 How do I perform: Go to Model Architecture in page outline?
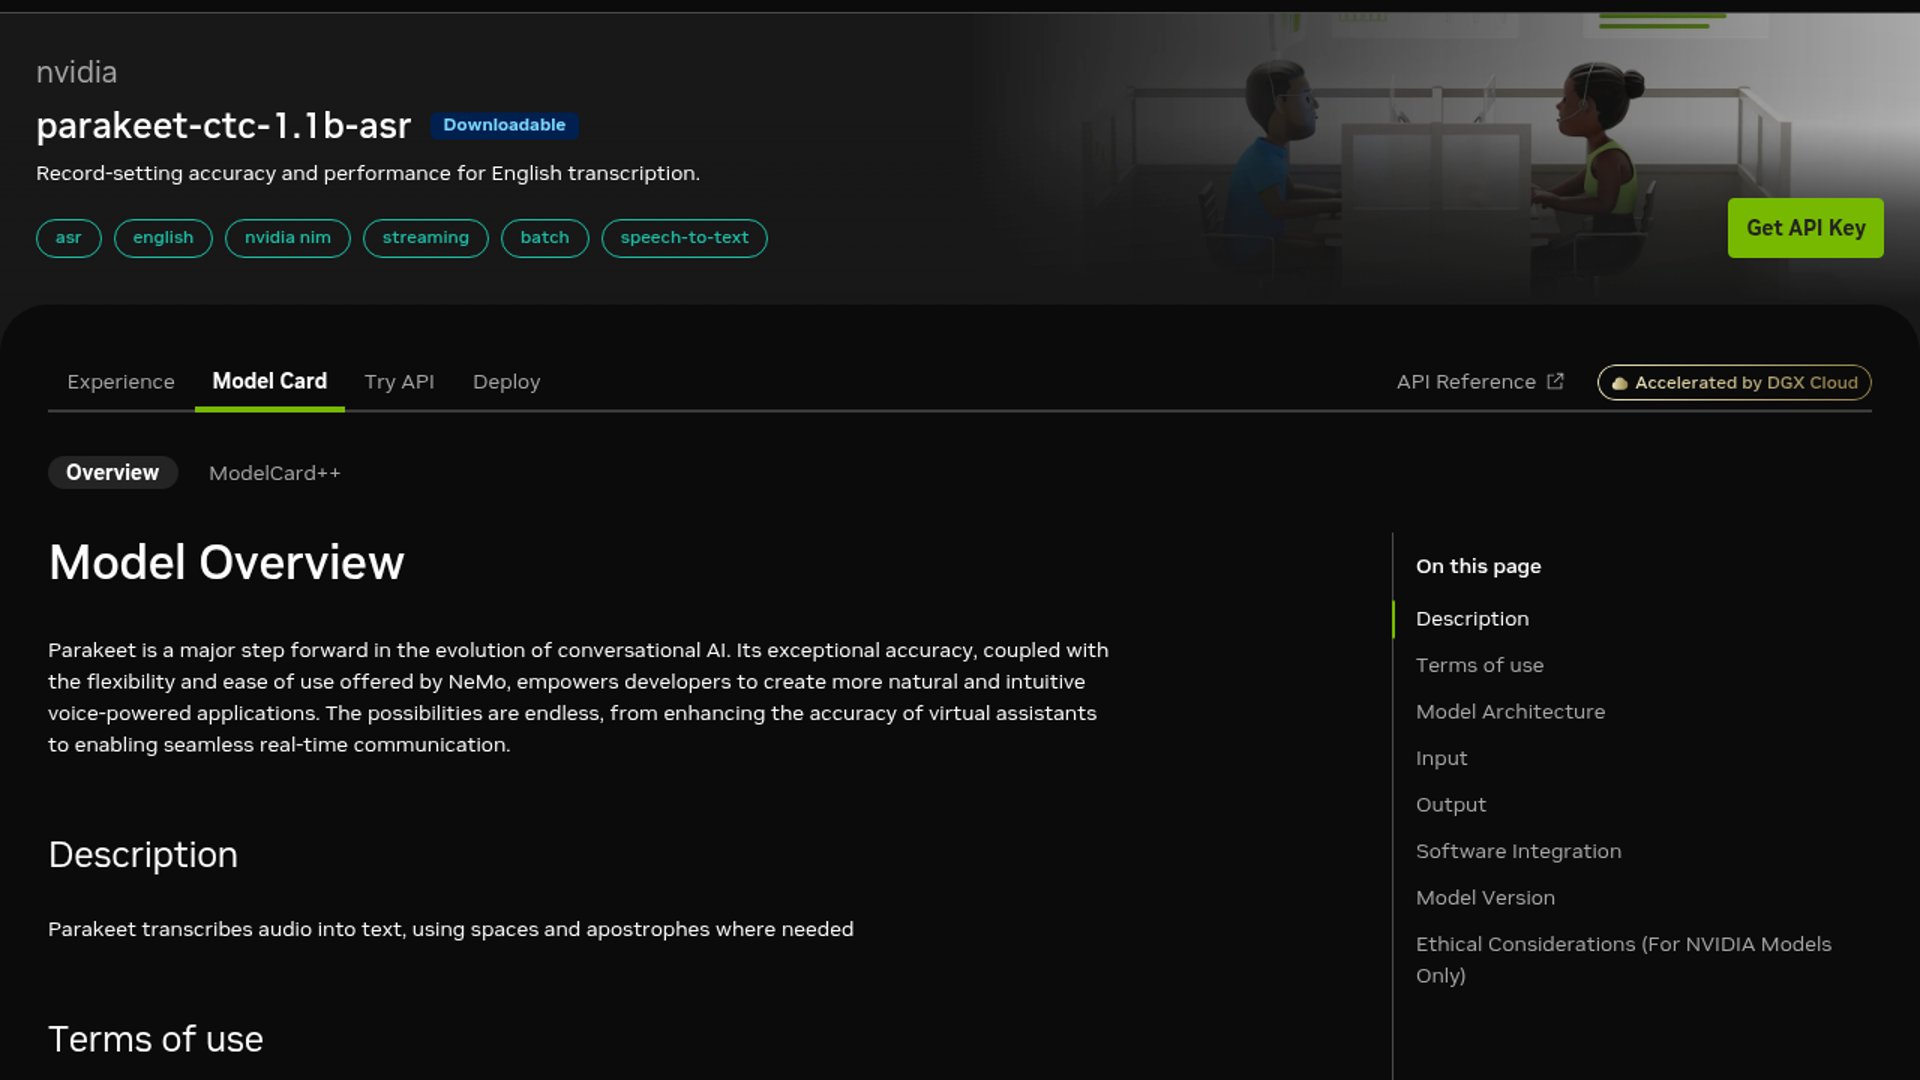[x=1510, y=711]
